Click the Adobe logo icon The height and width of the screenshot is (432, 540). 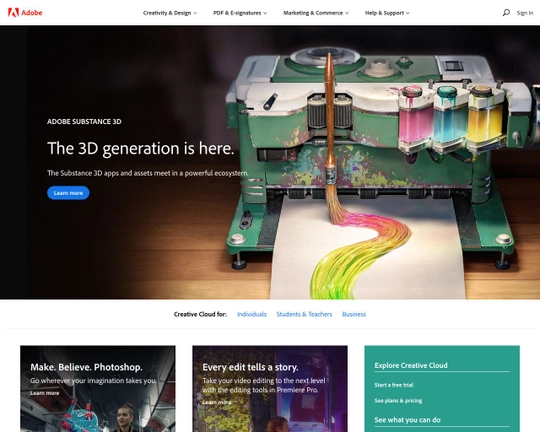[x=13, y=13]
